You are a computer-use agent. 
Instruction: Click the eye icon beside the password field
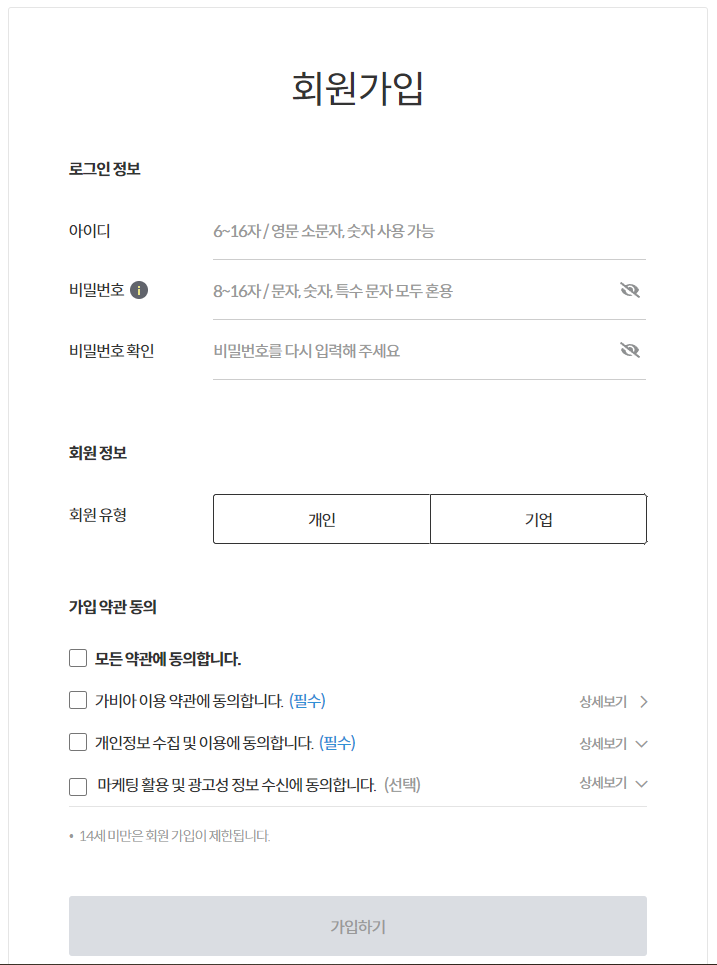click(x=630, y=290)
